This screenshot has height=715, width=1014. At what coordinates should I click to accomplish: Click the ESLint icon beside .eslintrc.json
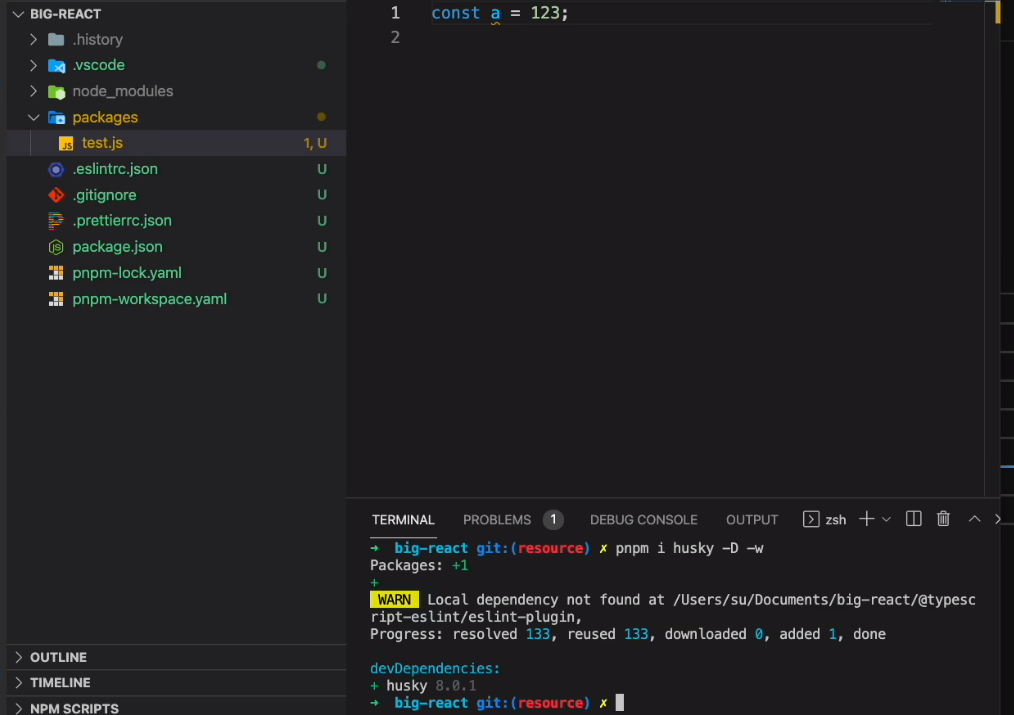click(56, 169)
